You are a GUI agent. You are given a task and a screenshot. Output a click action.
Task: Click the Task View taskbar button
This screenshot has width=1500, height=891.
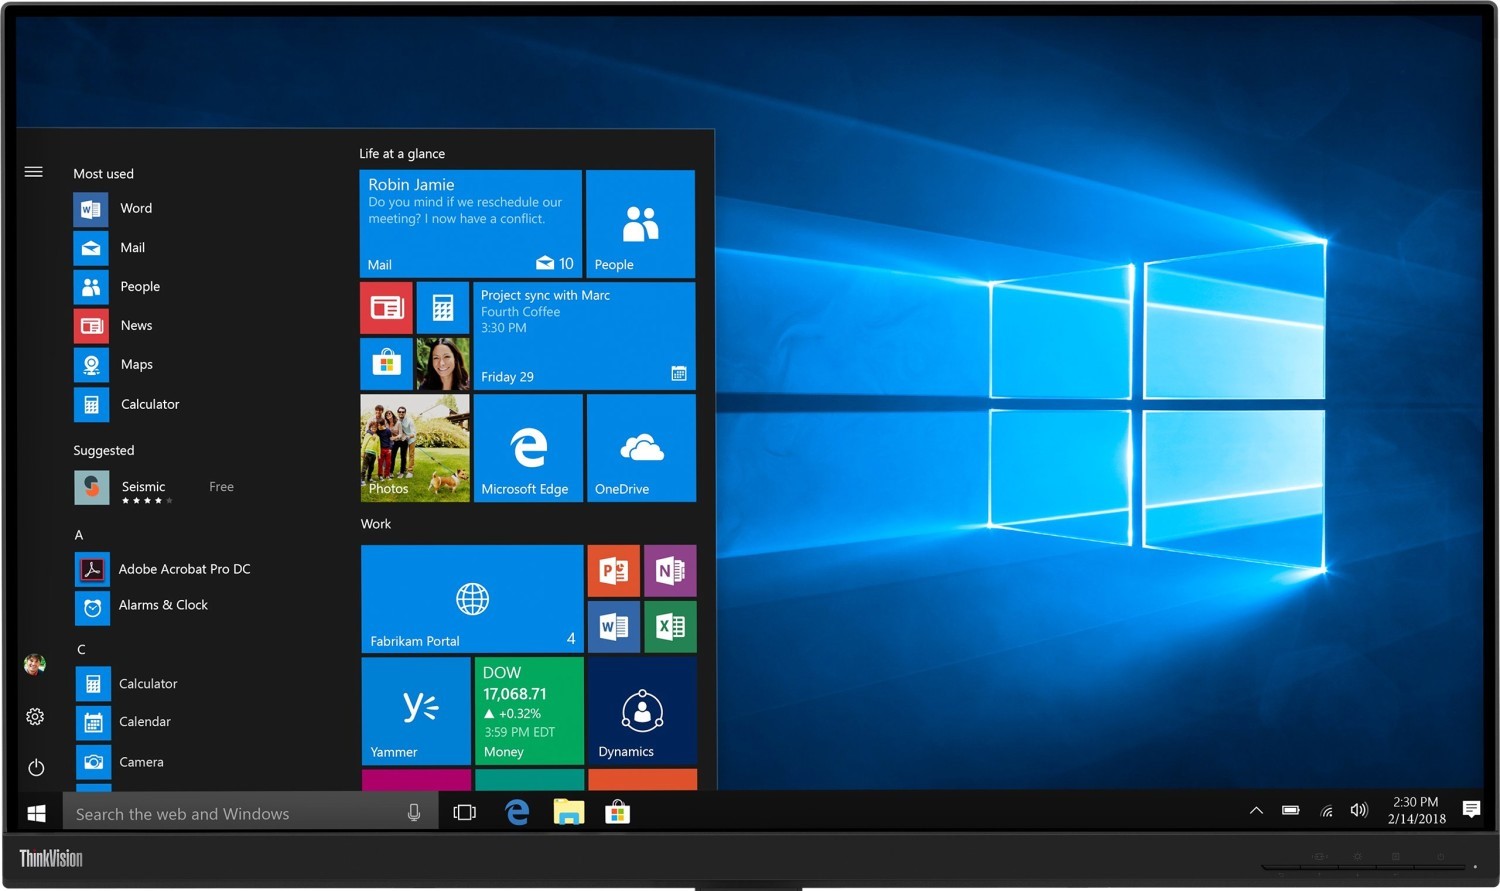point(464,812)
